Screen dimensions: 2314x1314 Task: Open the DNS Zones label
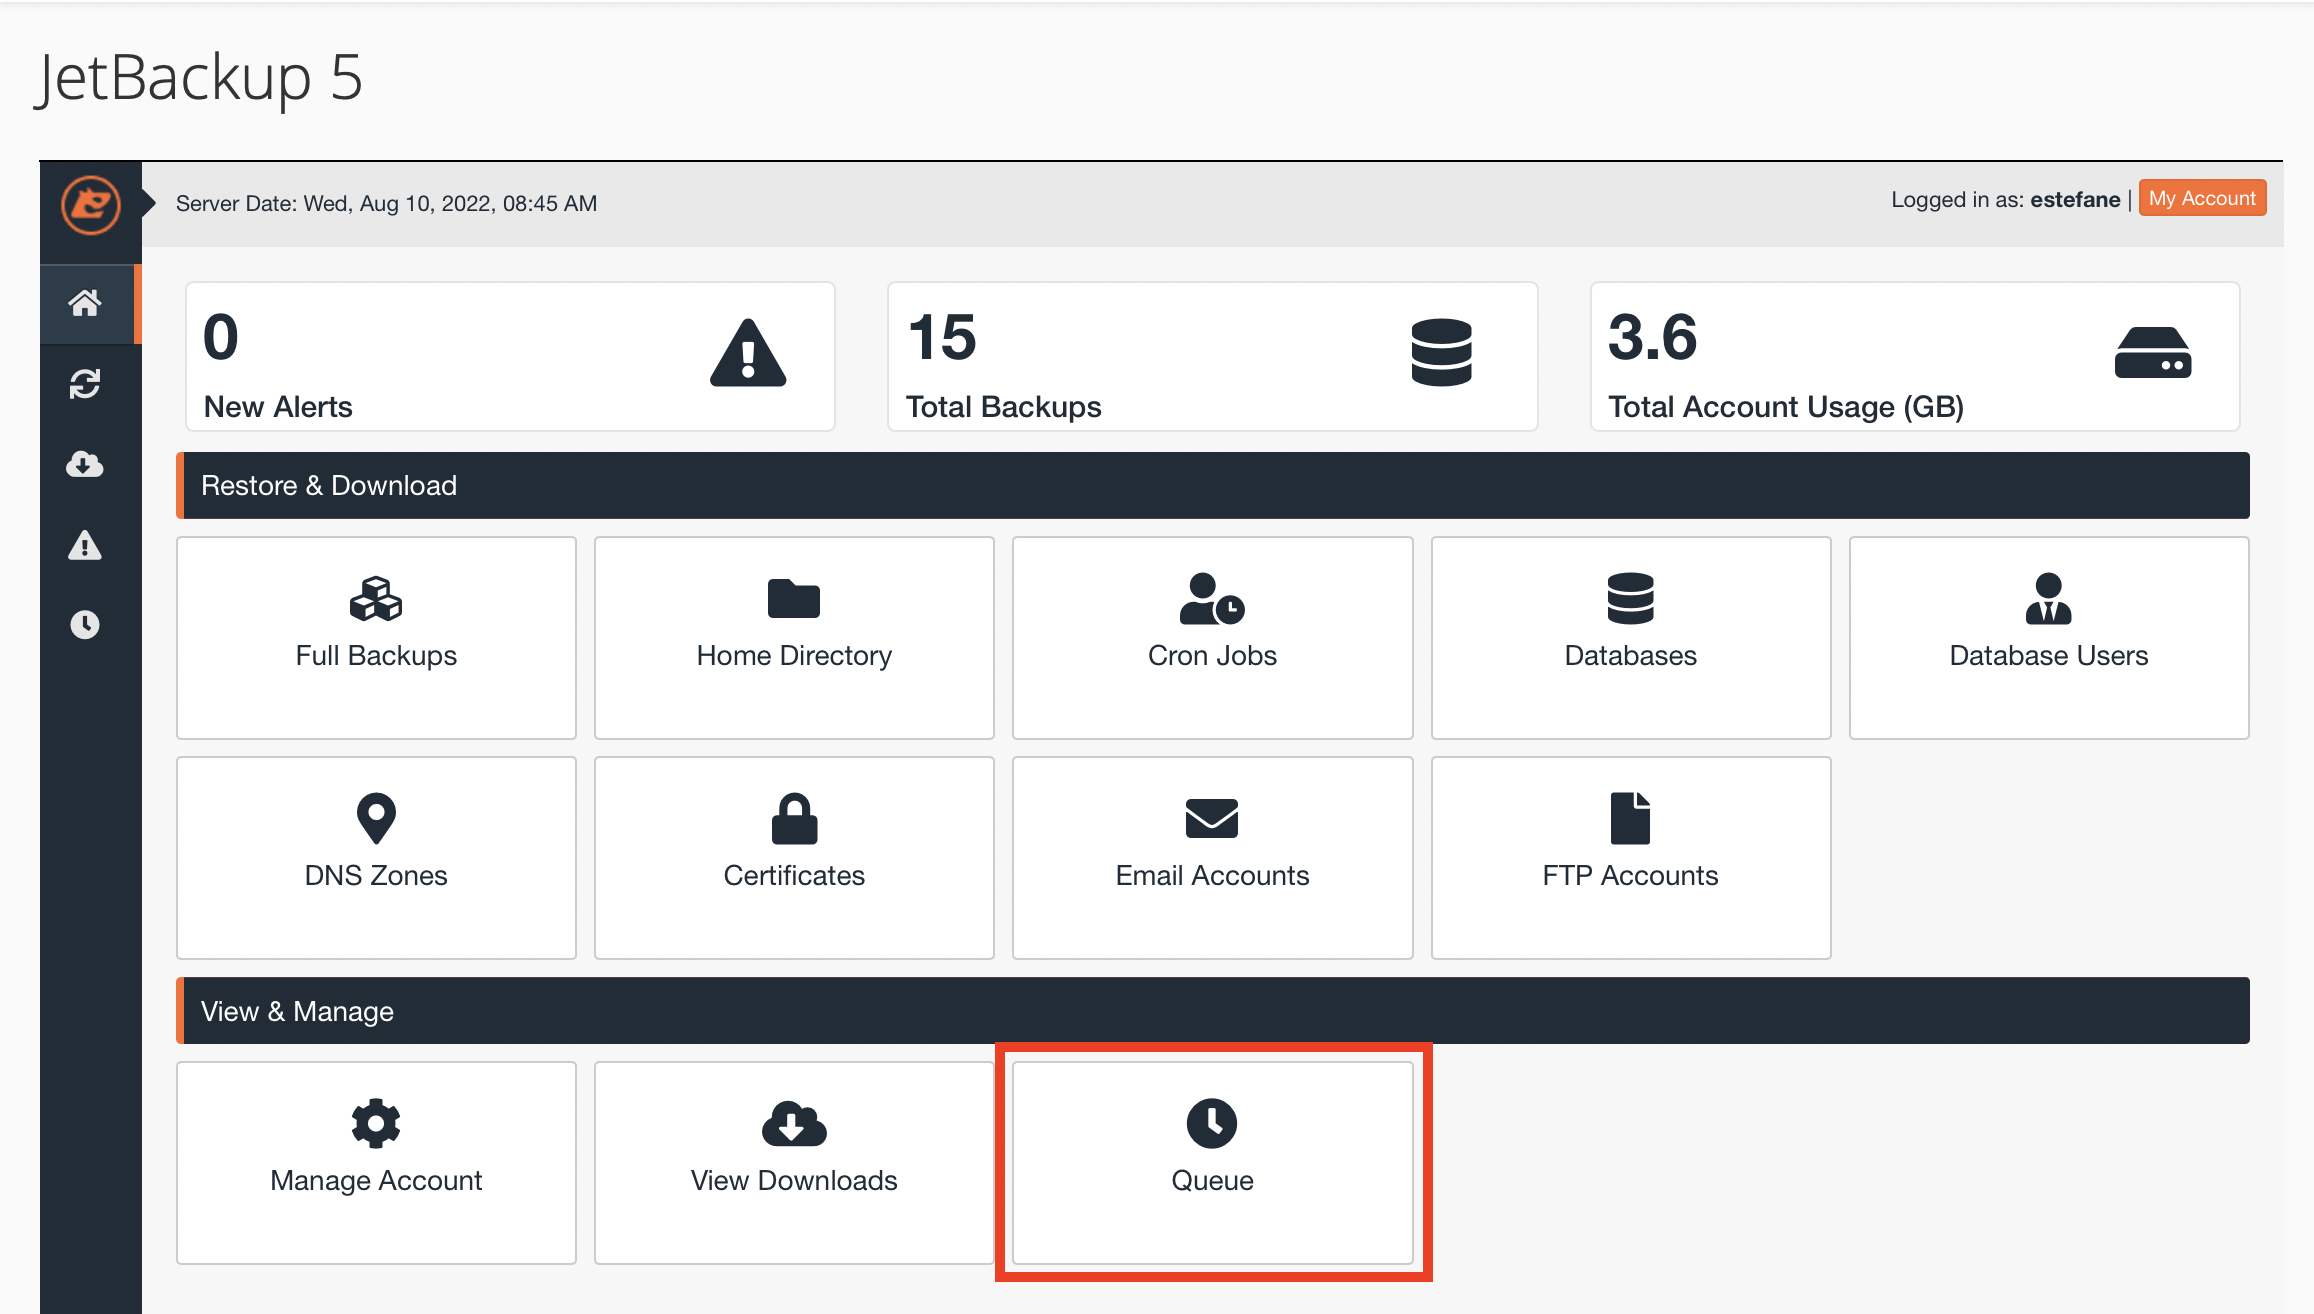coord(376,875)
